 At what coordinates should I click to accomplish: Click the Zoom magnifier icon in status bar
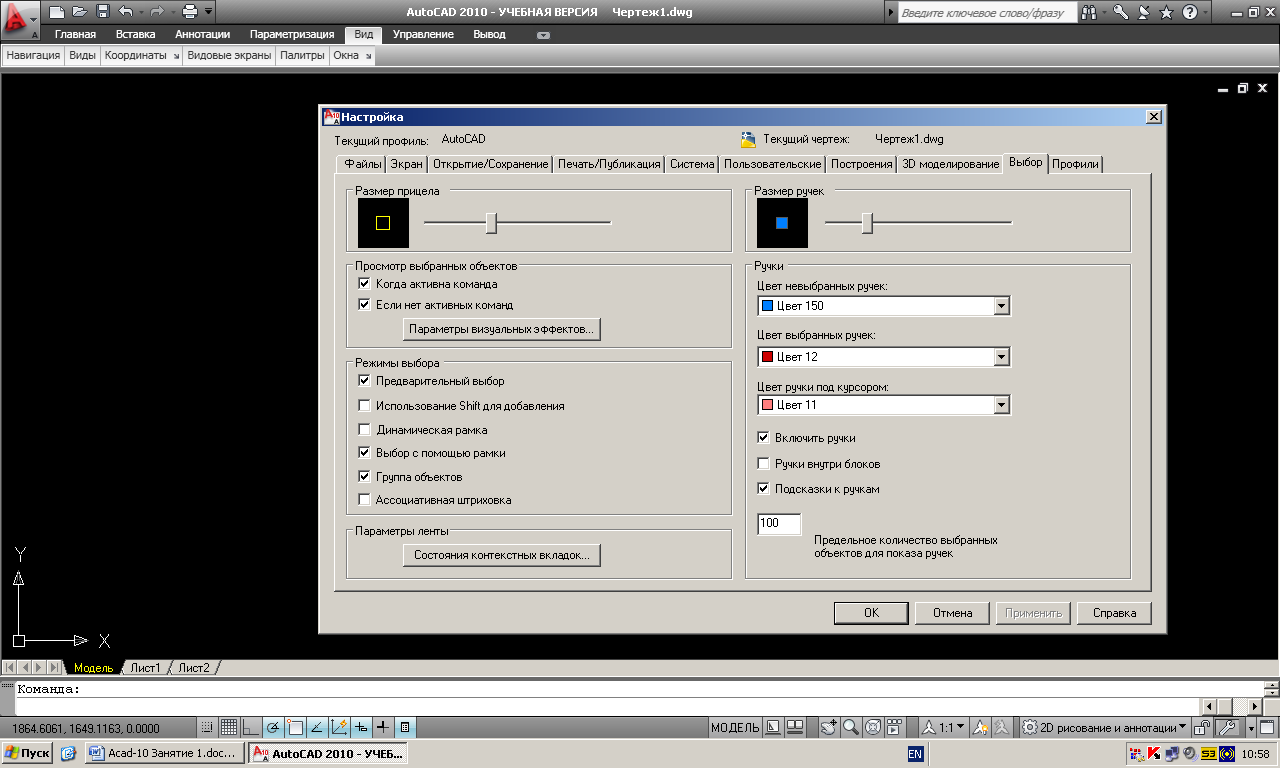tap(850, 727)
